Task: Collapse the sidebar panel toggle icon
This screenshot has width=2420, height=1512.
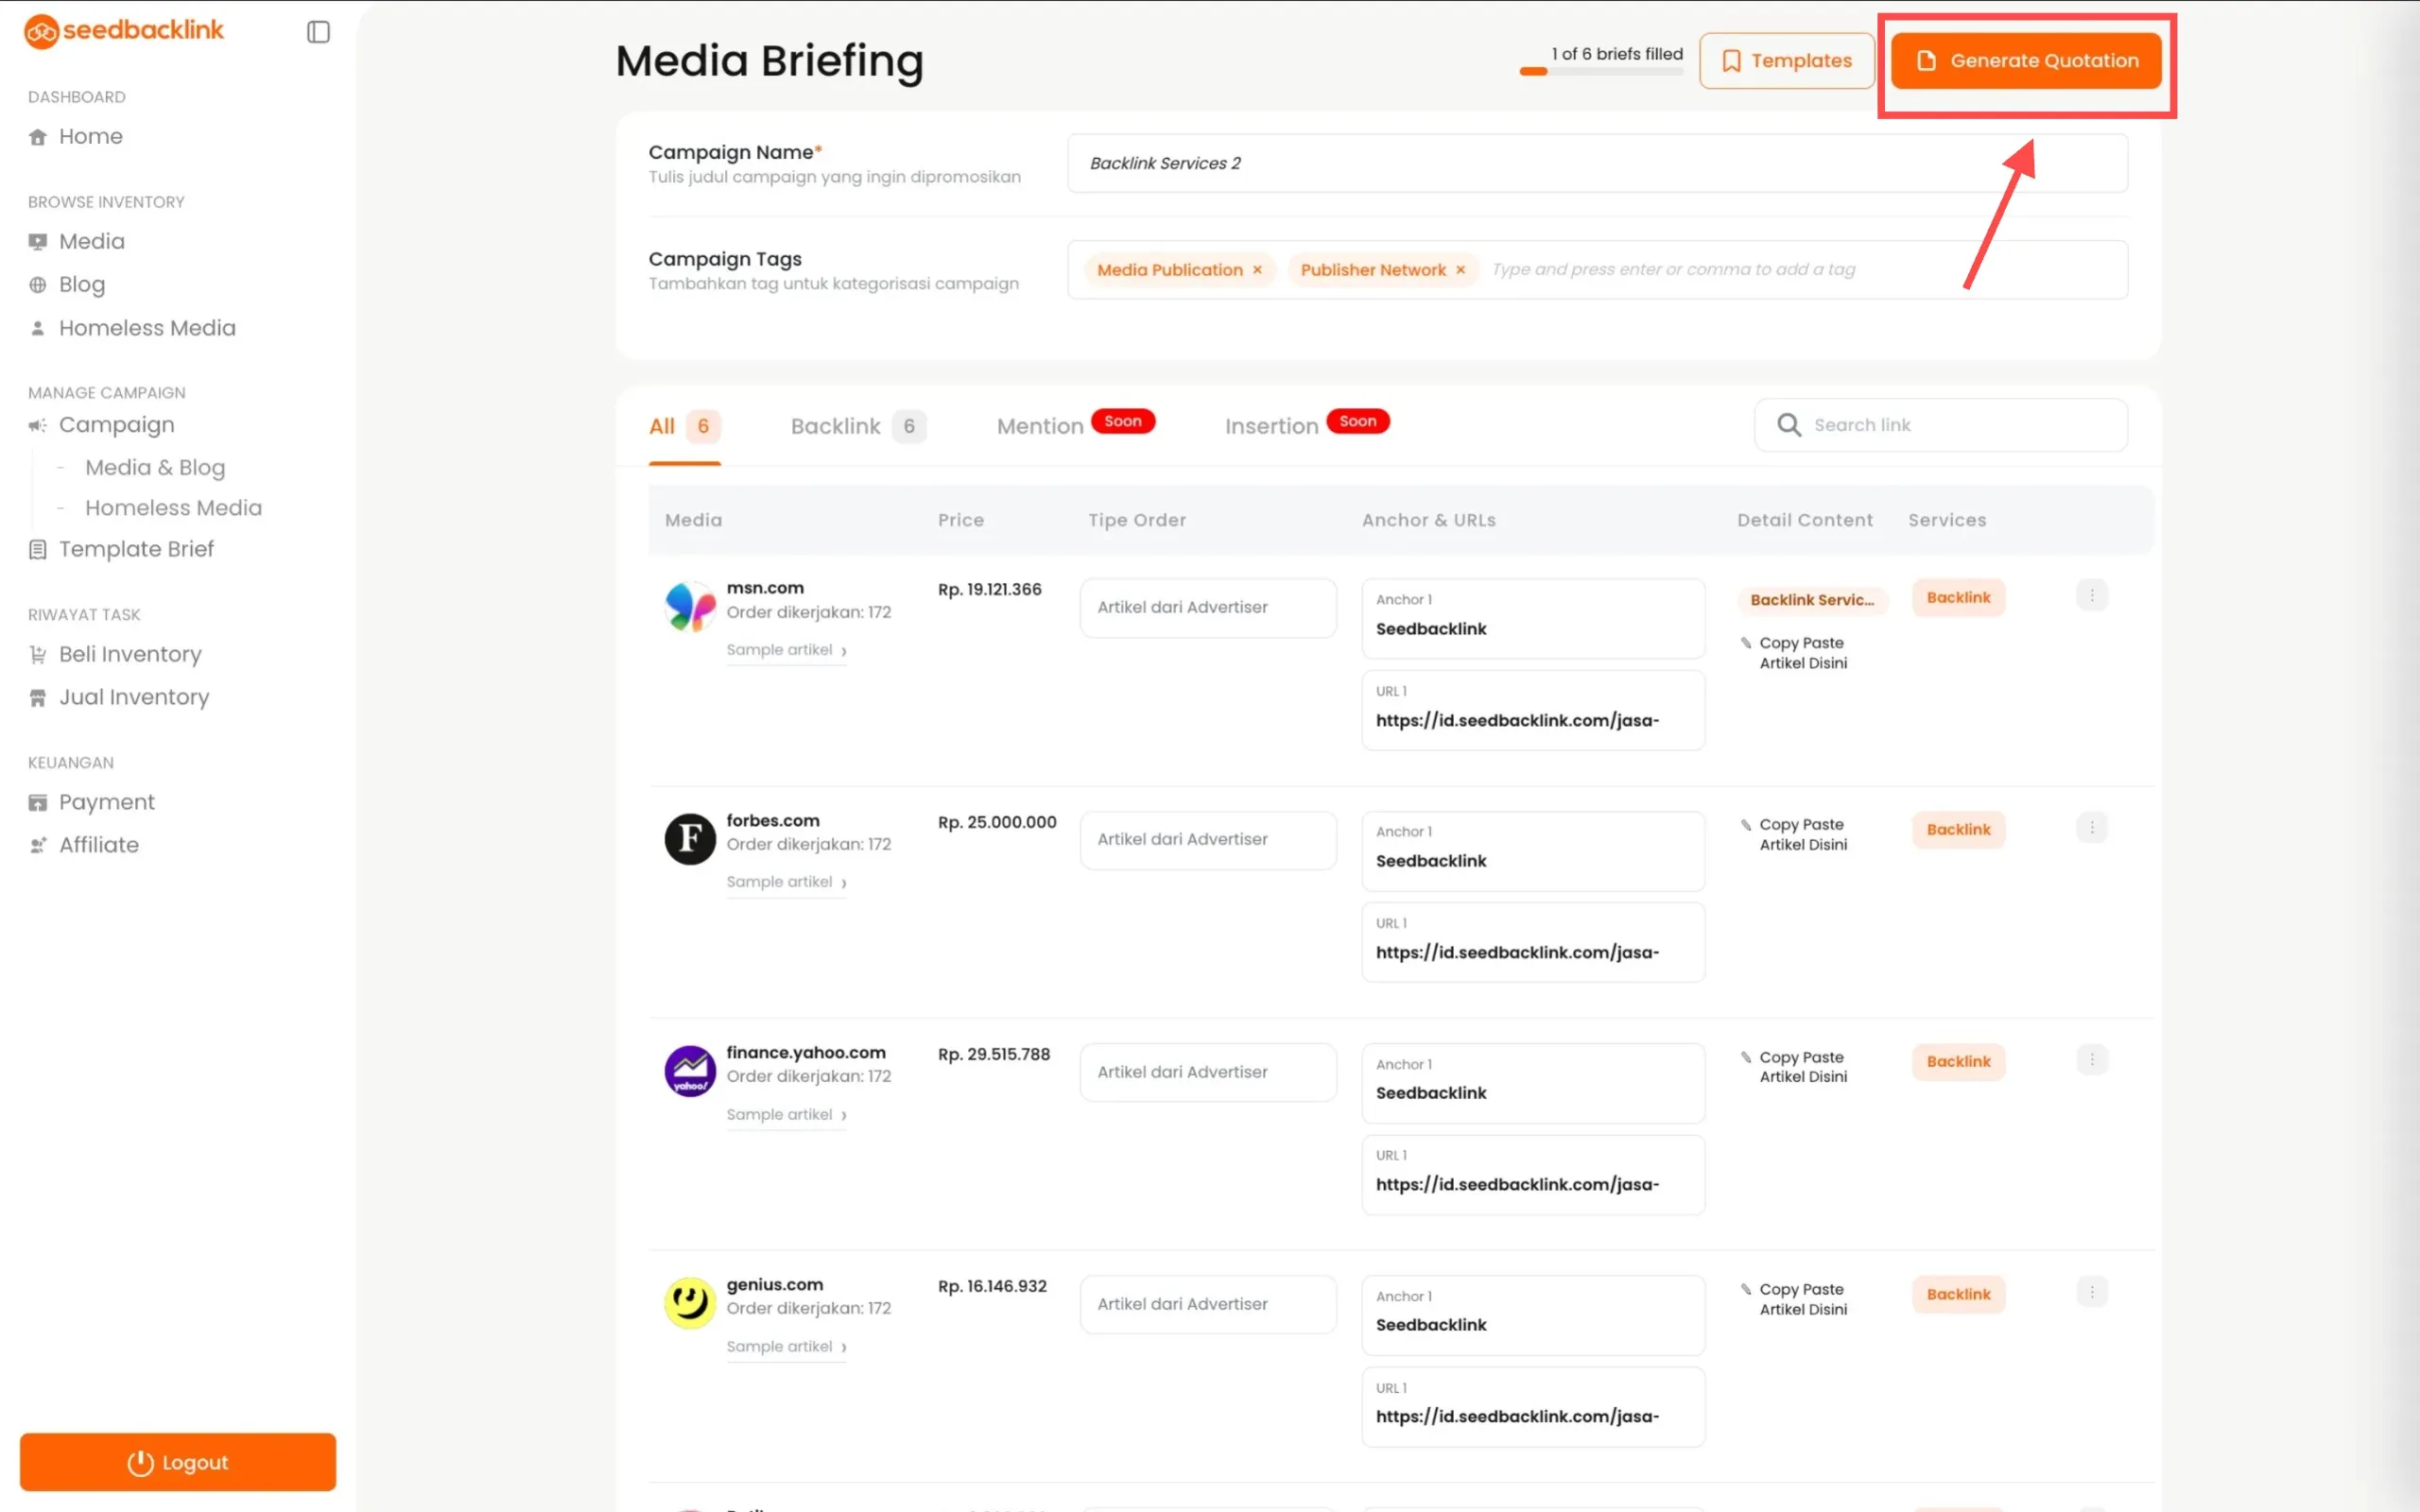Action: coord(318,32)
